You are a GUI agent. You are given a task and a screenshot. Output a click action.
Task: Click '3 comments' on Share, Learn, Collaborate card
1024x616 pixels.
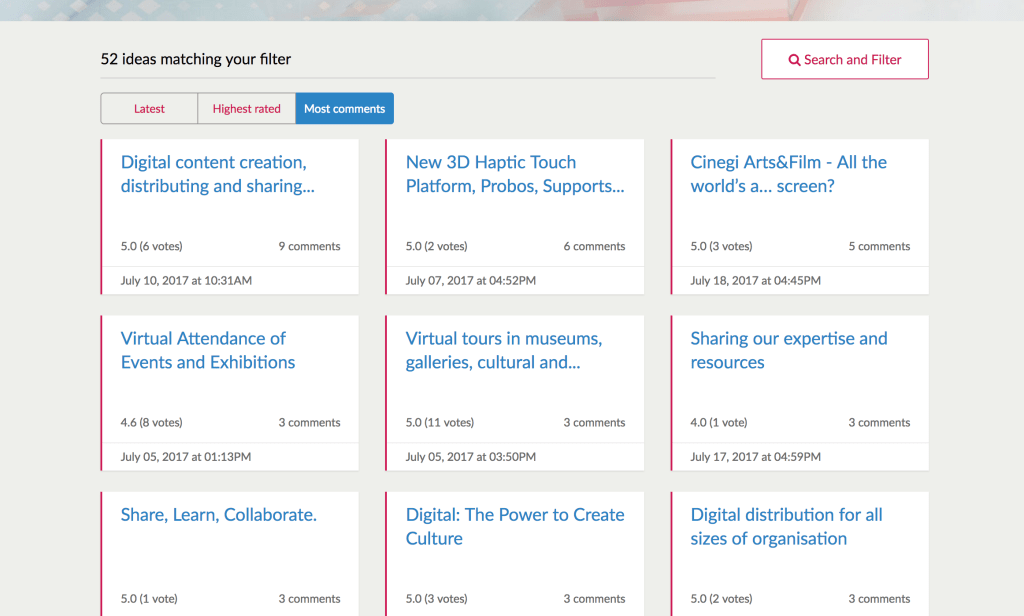click(x=310, y=599)
